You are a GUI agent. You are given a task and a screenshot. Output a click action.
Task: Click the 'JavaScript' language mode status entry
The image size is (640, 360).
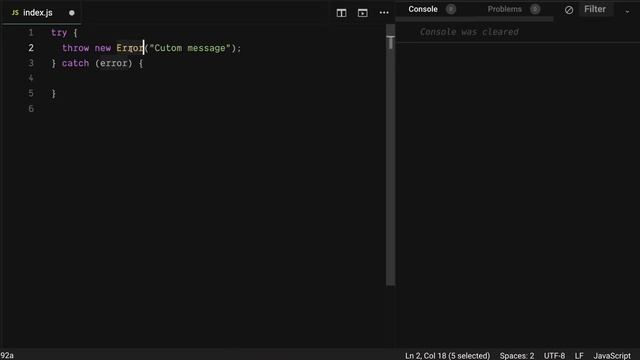coord(612,356)
